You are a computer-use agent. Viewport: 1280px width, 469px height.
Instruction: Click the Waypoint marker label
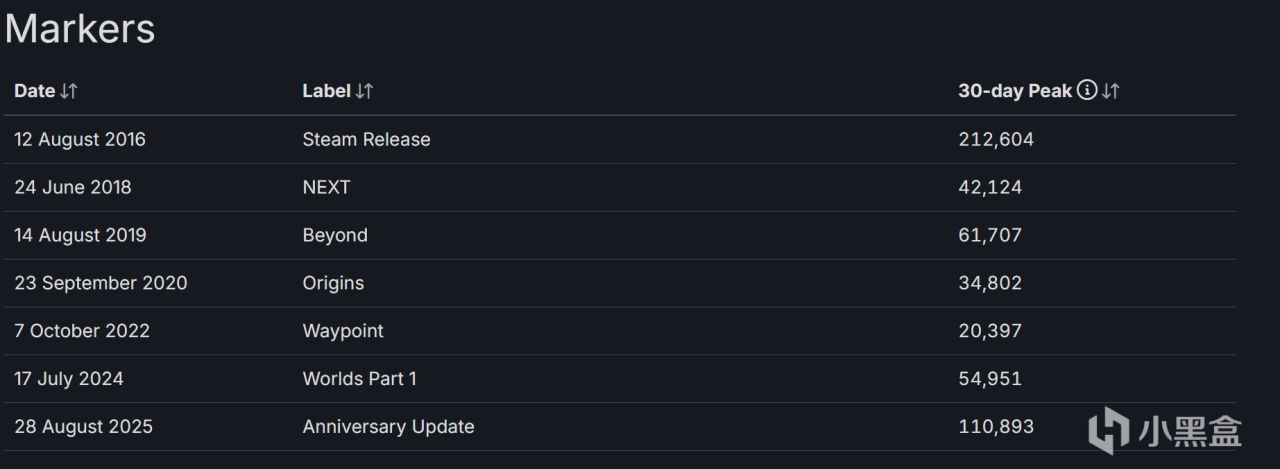click(343, 331)
